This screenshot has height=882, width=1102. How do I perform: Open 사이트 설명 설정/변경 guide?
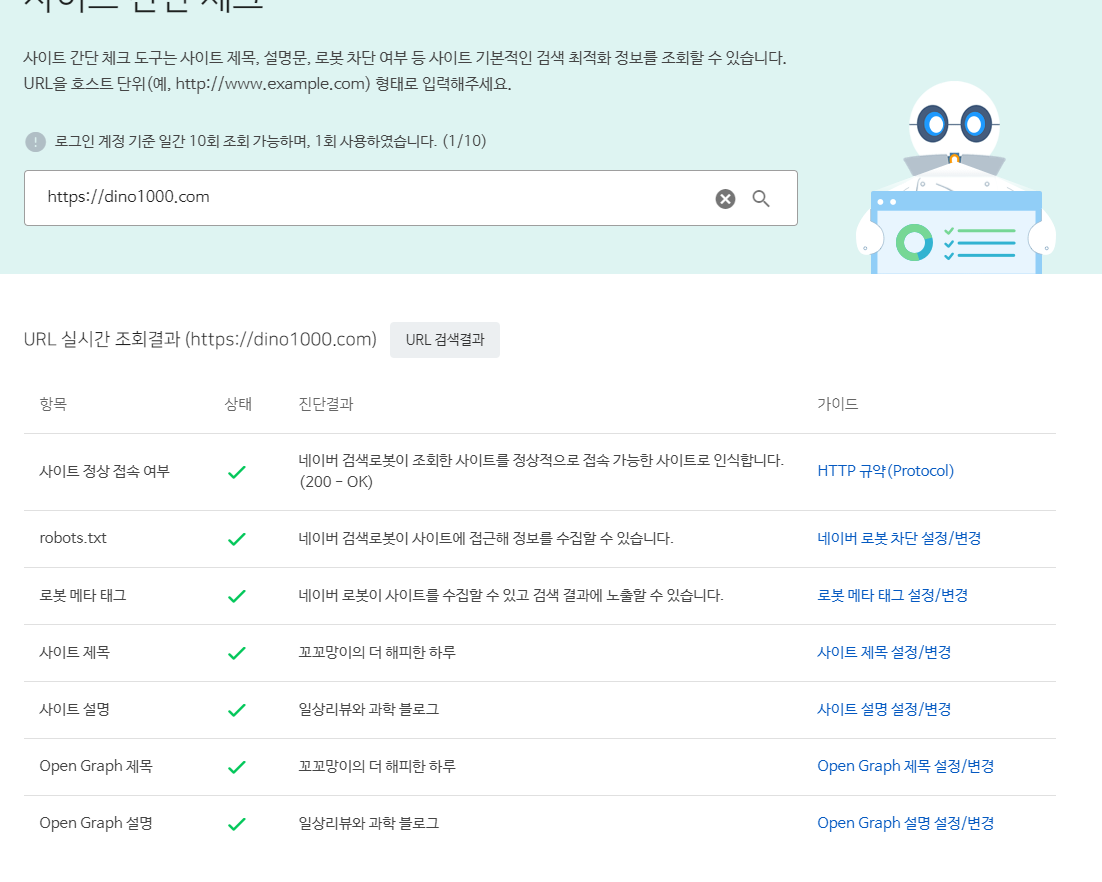[886, 709]
